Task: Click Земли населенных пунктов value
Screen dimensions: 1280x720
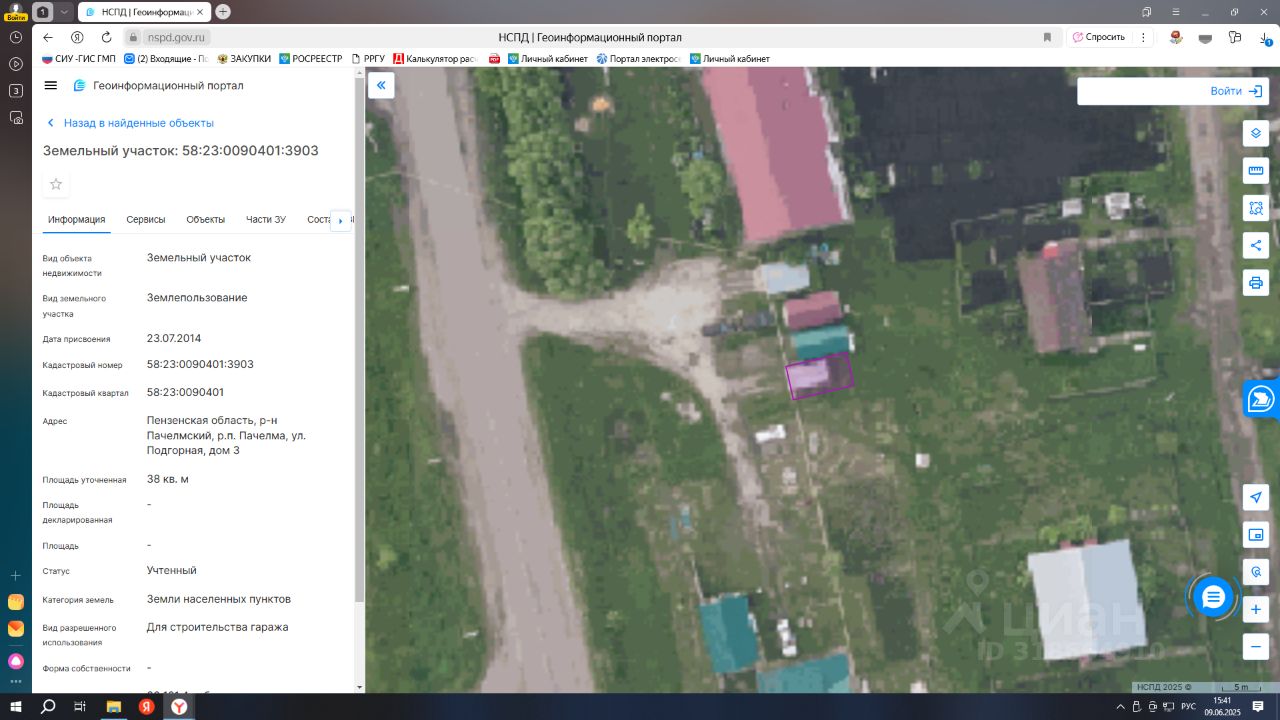Action: click(x=219, y=599)
